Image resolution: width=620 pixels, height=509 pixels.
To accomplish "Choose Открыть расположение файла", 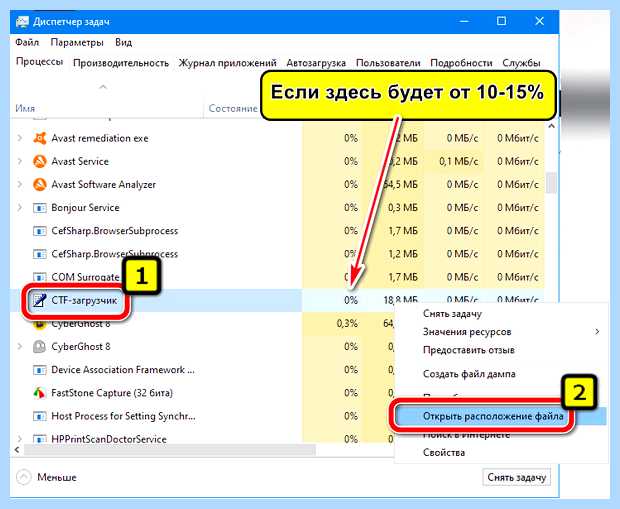I will [x=493, y=416].
